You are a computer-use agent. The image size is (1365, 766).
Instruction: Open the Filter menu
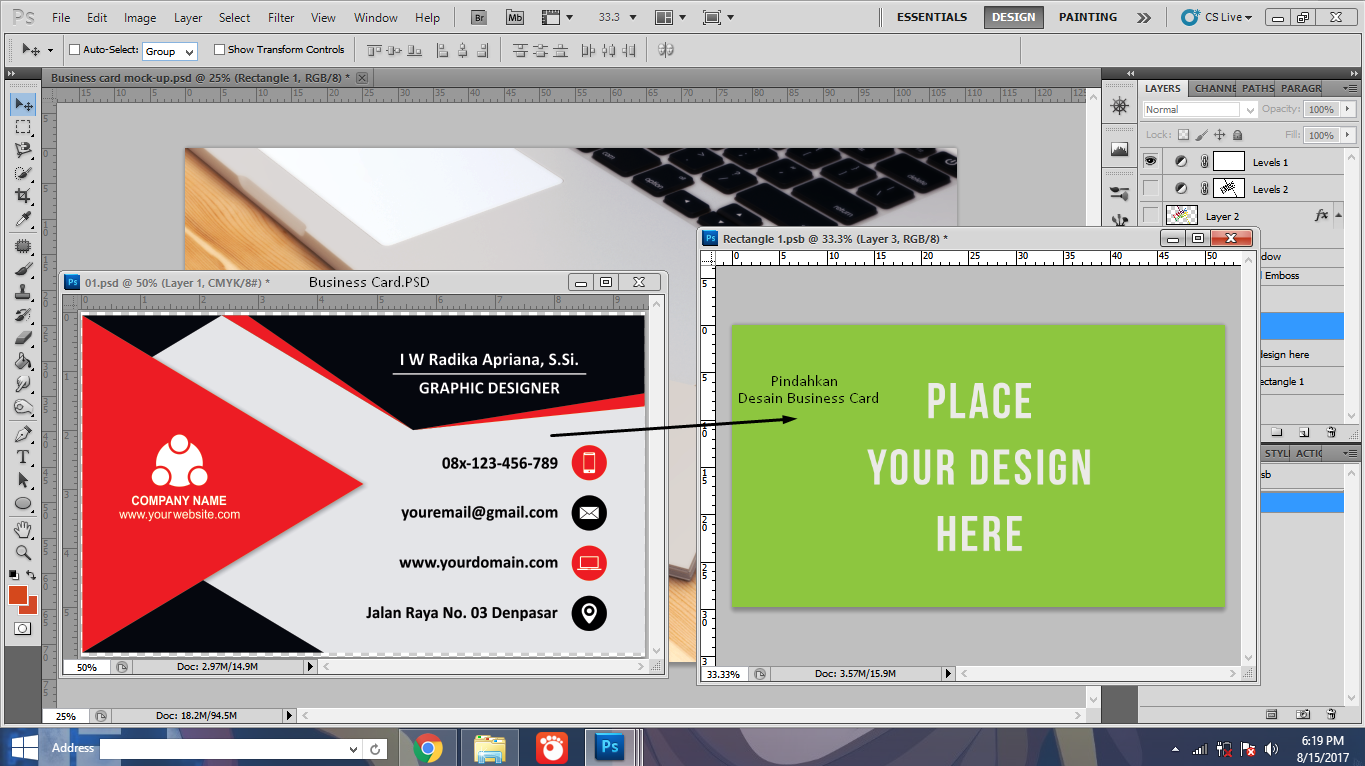click(281, 17)
